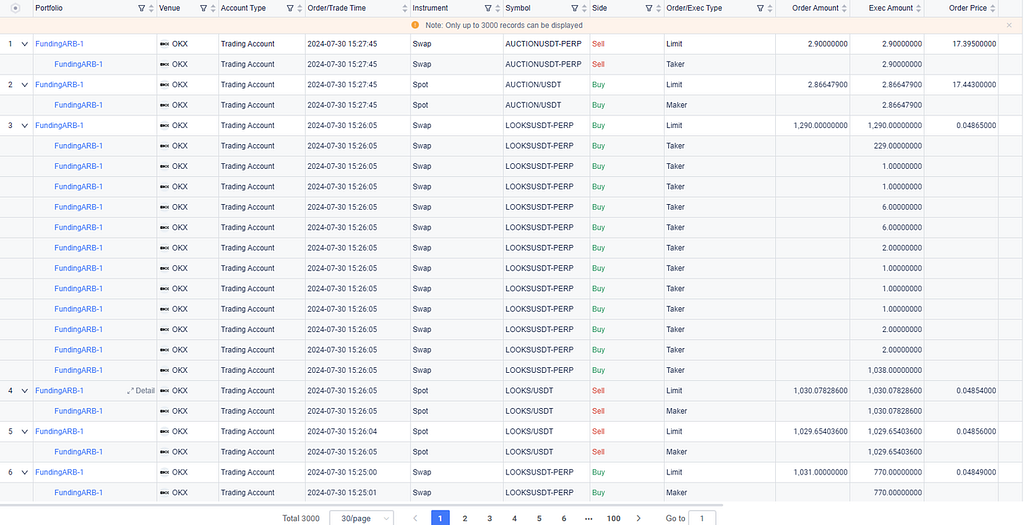Go to page 2 in pagination
The height and width of the screenshot is (525, 1024).
(x=465, y=518)
